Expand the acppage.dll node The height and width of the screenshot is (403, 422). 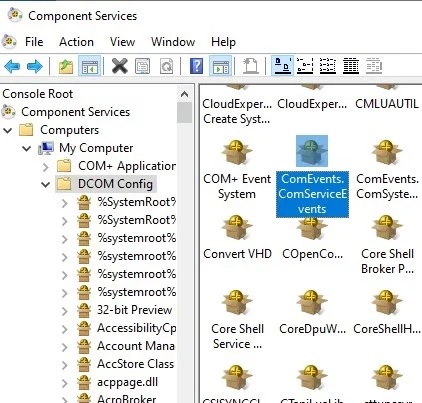[65, 383]
